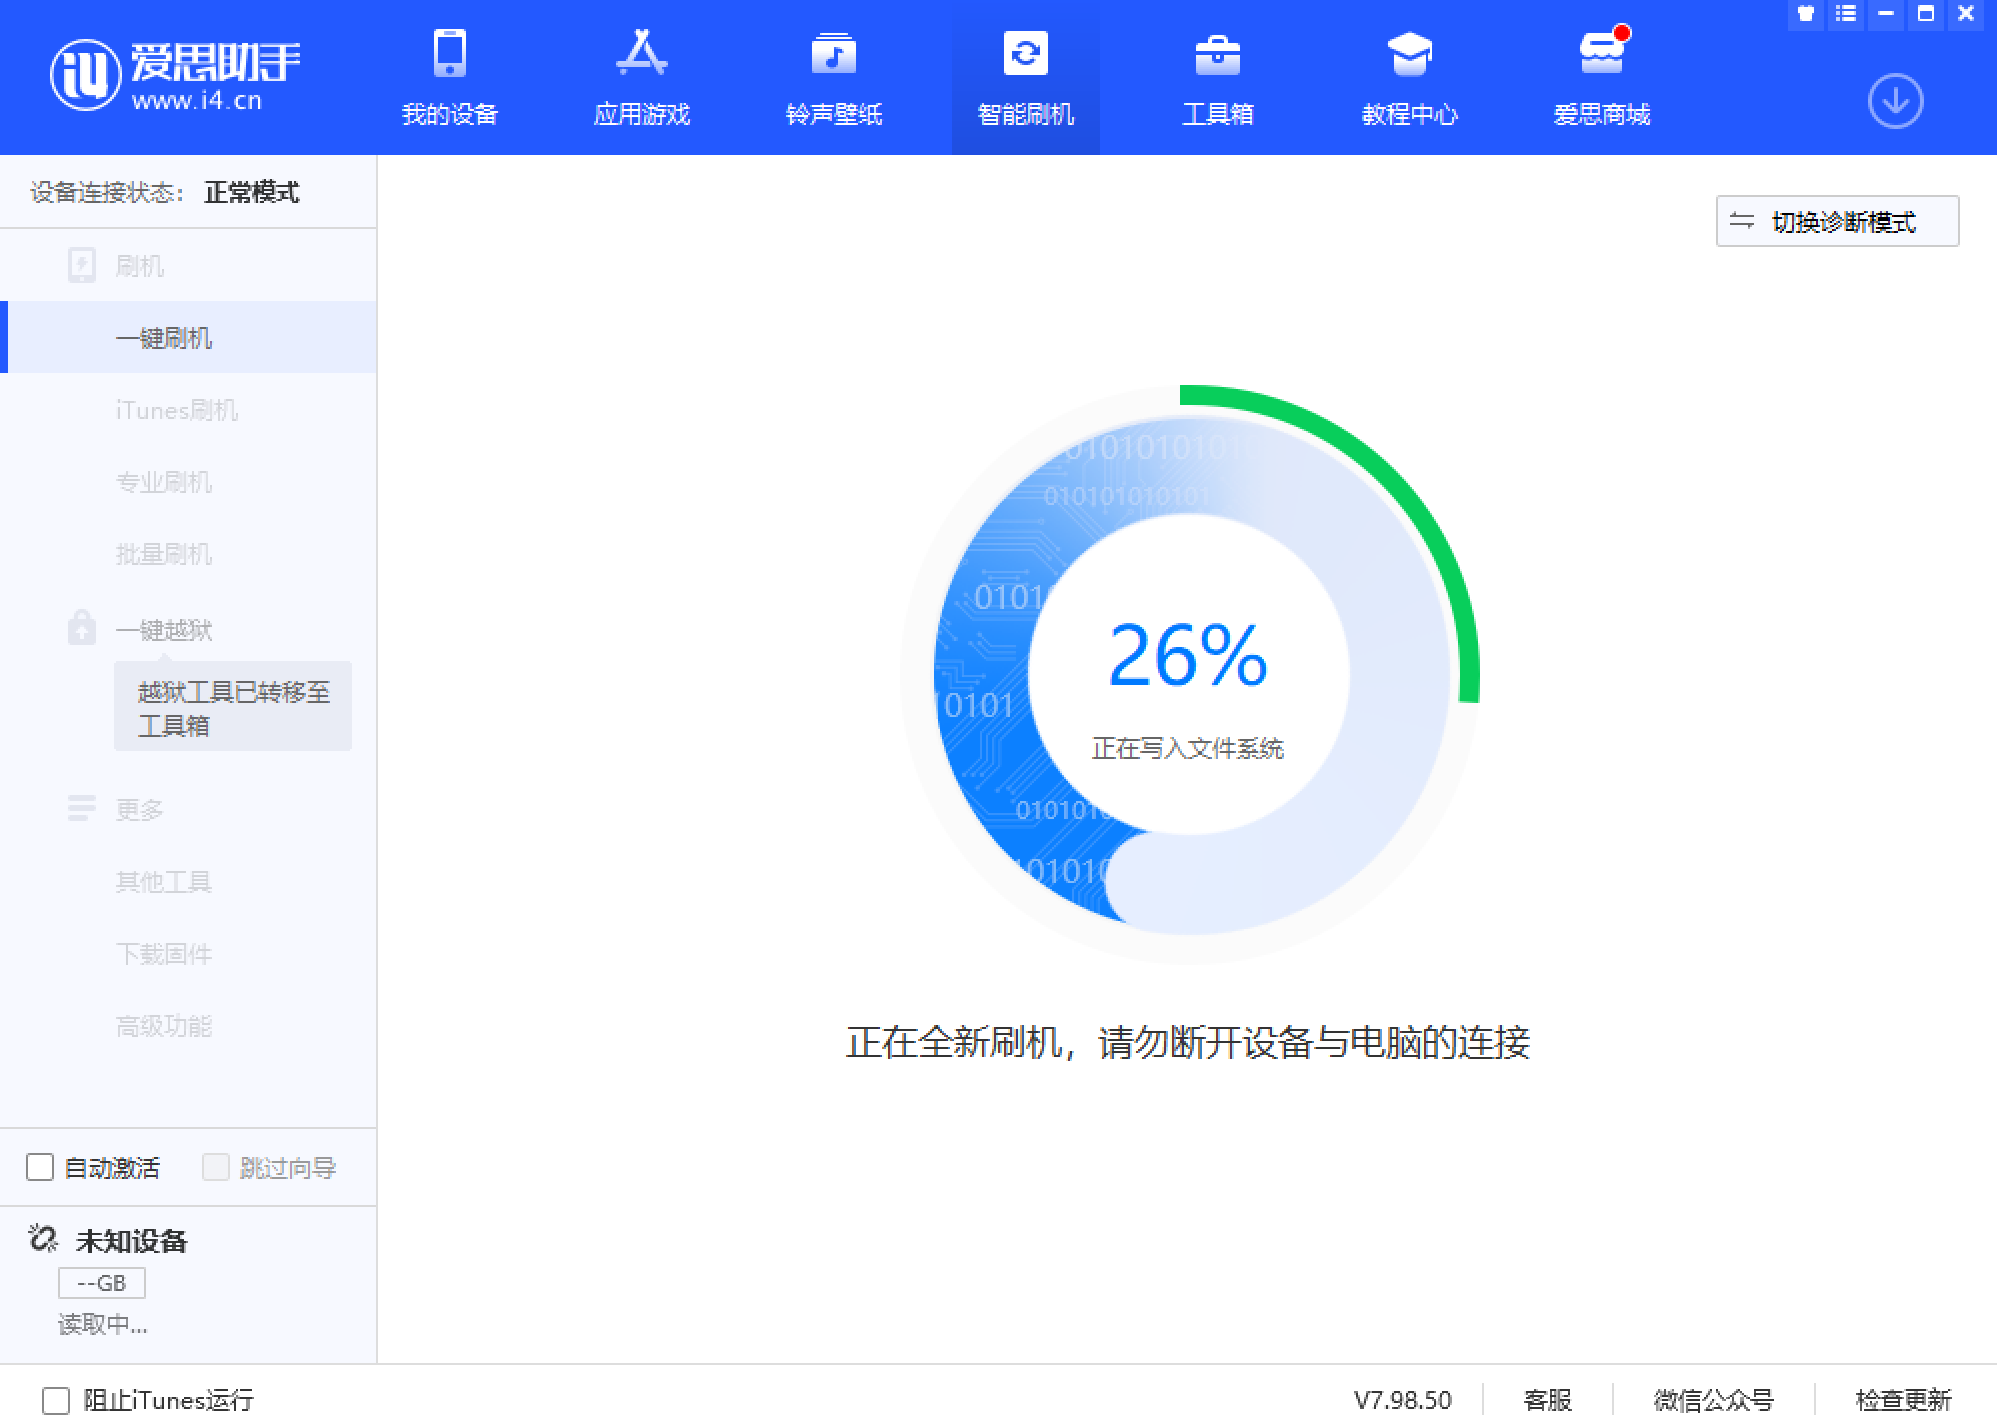Click 检查更新 link in status bar
This screenshot has width=1997, height=1427.
(1902, 1400)
